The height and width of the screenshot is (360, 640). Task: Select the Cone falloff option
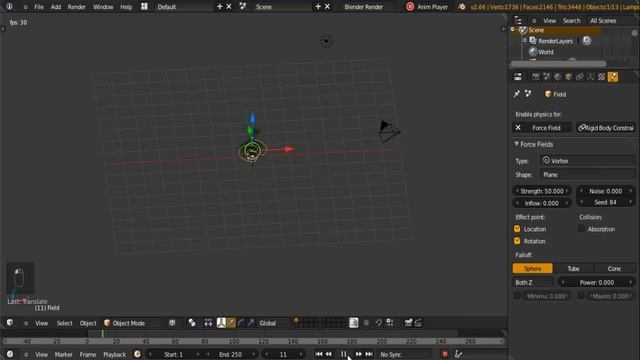click(614, 269)
